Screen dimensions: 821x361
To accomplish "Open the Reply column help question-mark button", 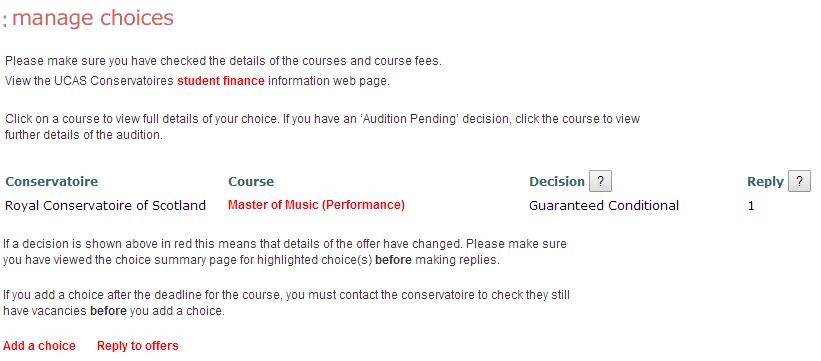I will (799, 181).
